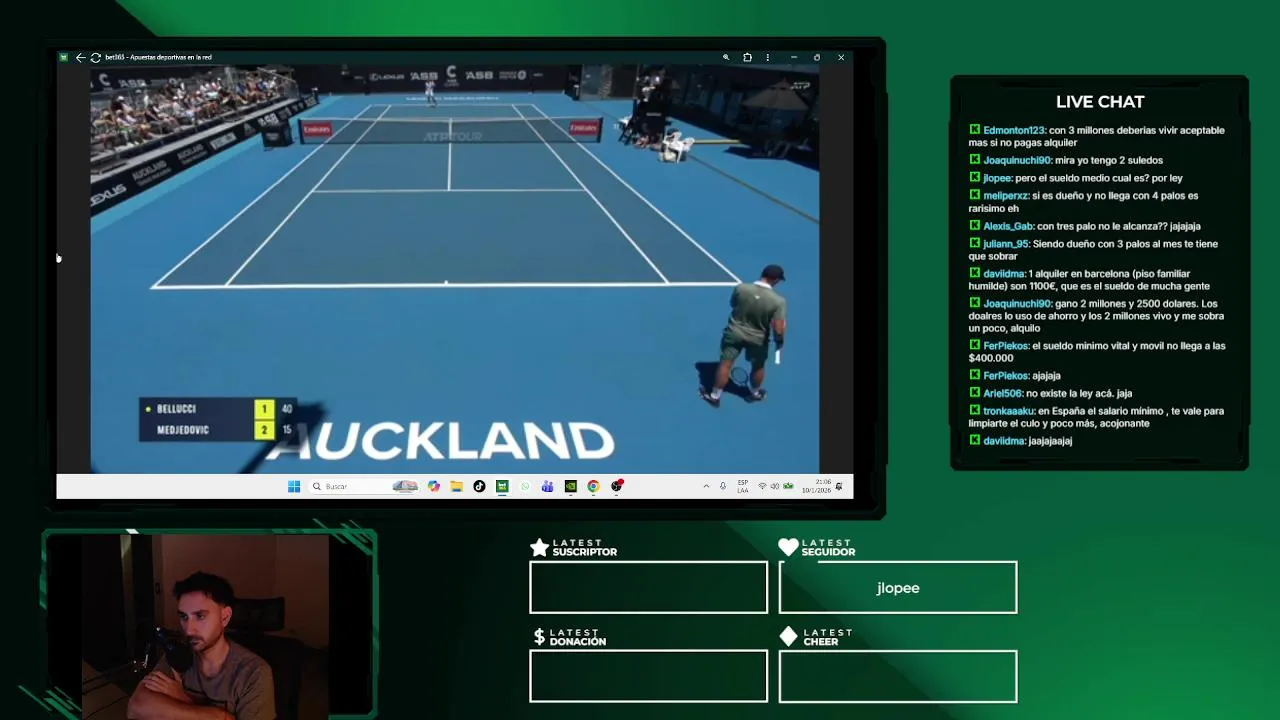Open the notification bell icon
Image resolution: width=1280 pixels, height=720 pixels.
(x=839, y=486)
